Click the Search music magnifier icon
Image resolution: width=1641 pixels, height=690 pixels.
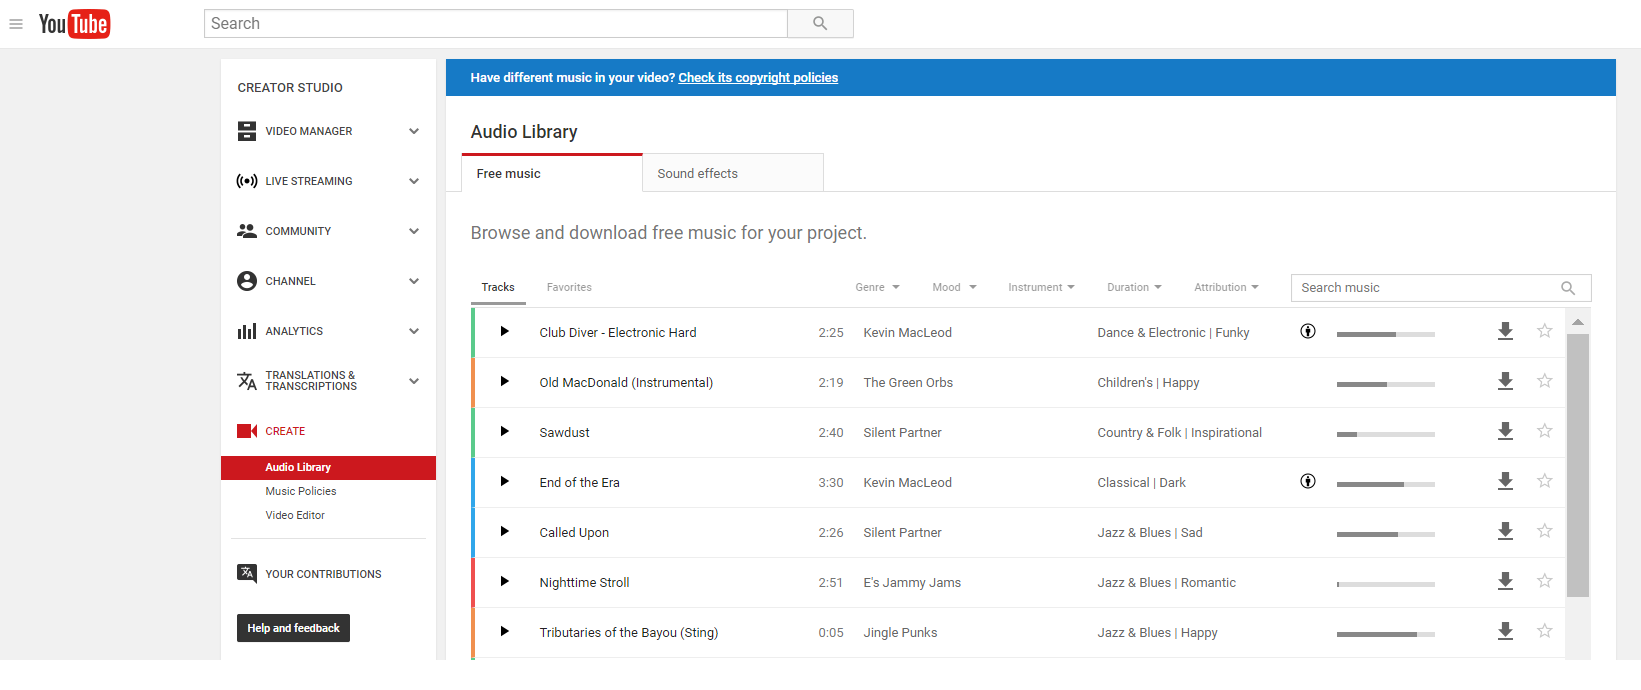click(x=1568, y=288)
